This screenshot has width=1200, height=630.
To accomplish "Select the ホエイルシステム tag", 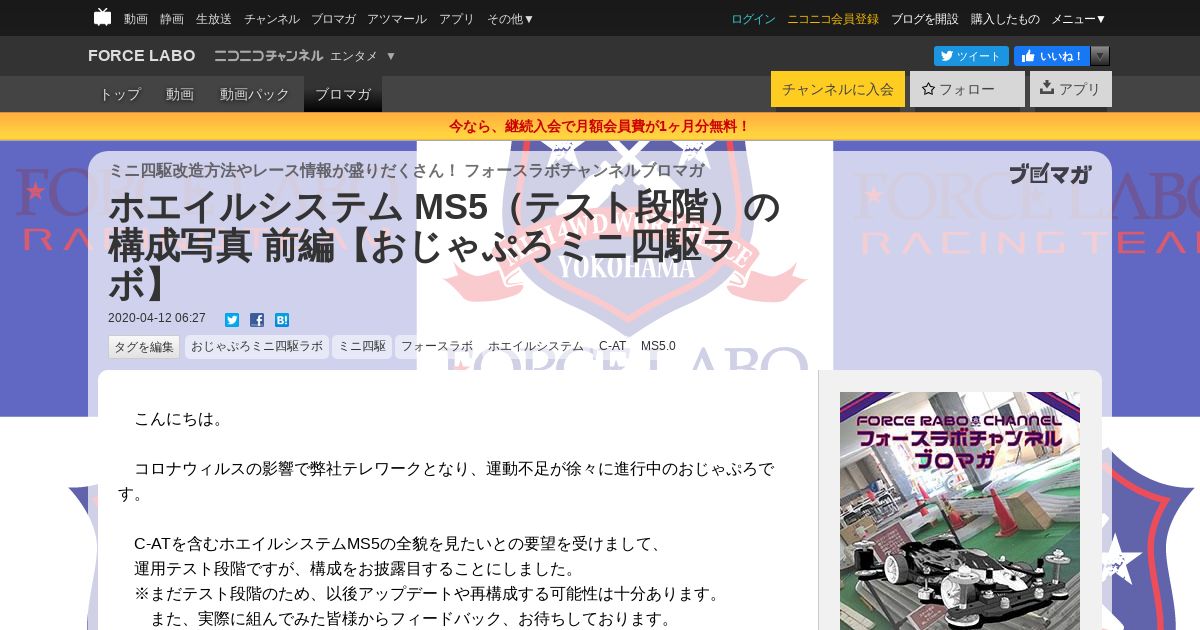I will (x=536, y=347).
